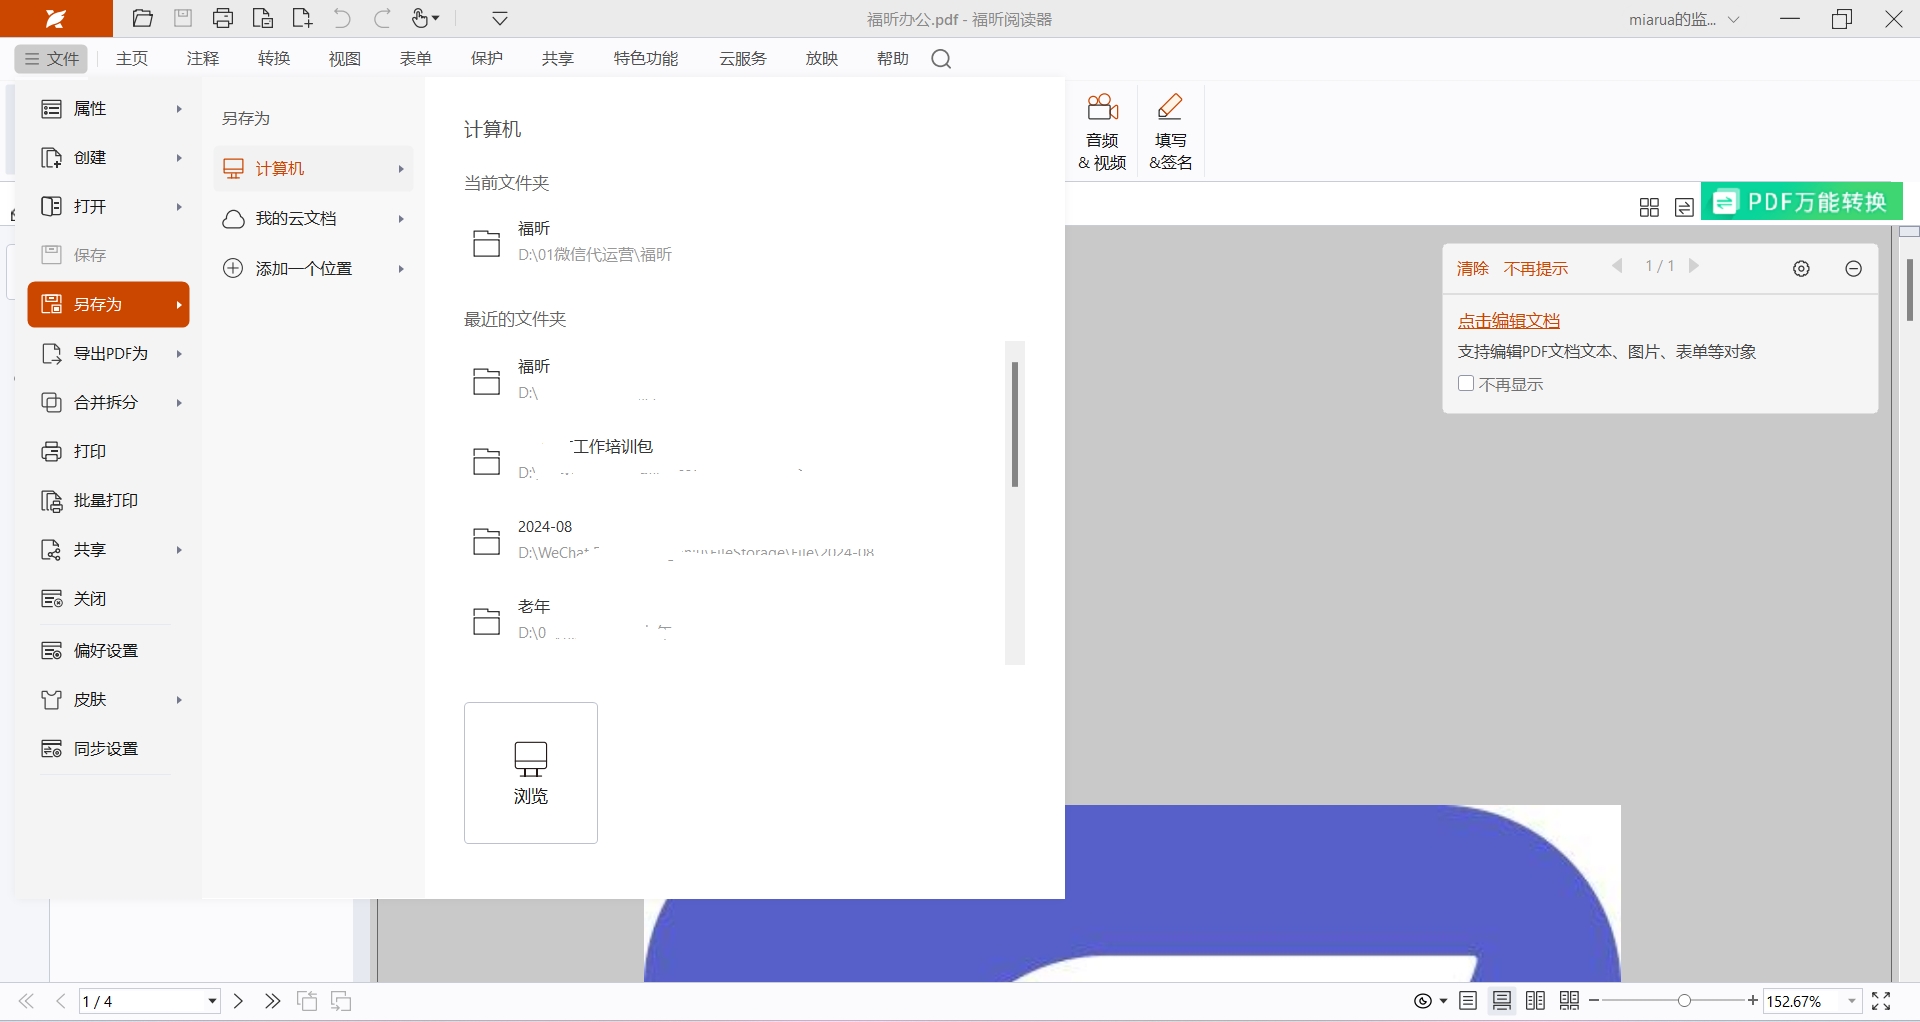Click the redo arrow icon
The width and height of the screenshot is (1920, 1022).
pyautogui.click(x=382, y=18)
